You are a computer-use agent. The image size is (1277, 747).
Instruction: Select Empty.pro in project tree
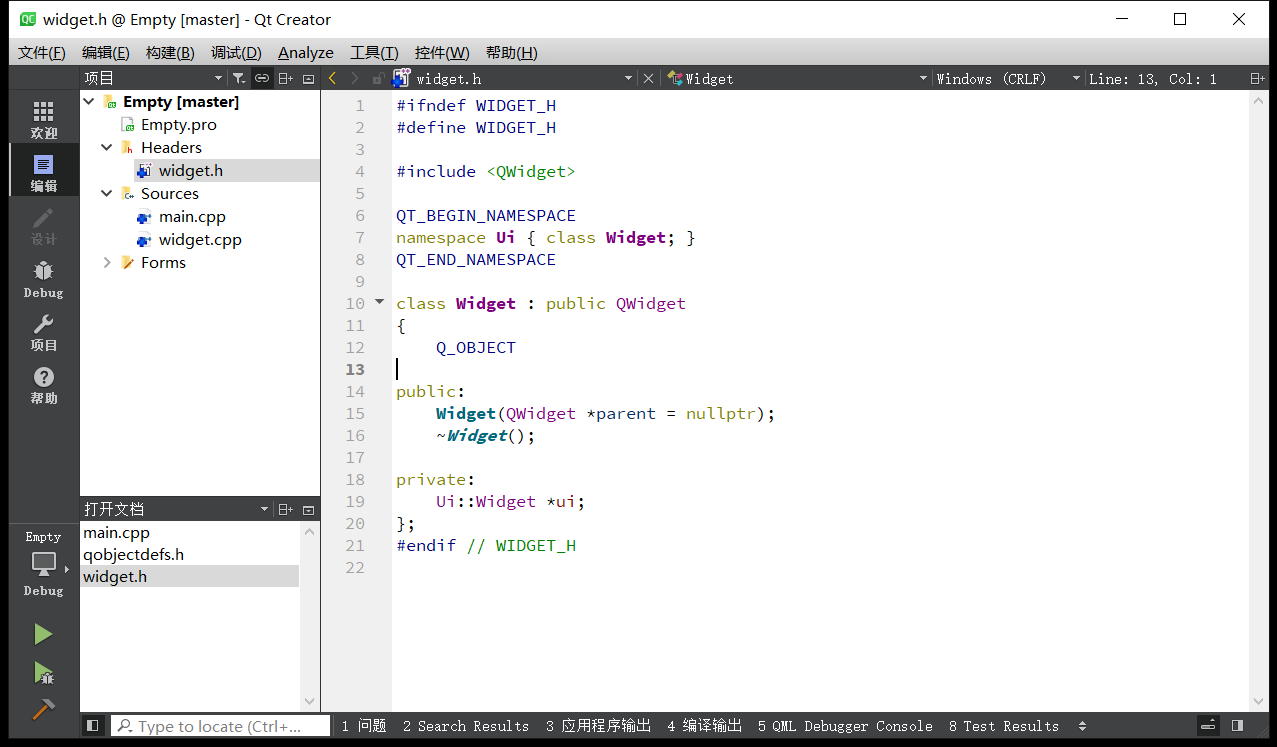(178, 125)
